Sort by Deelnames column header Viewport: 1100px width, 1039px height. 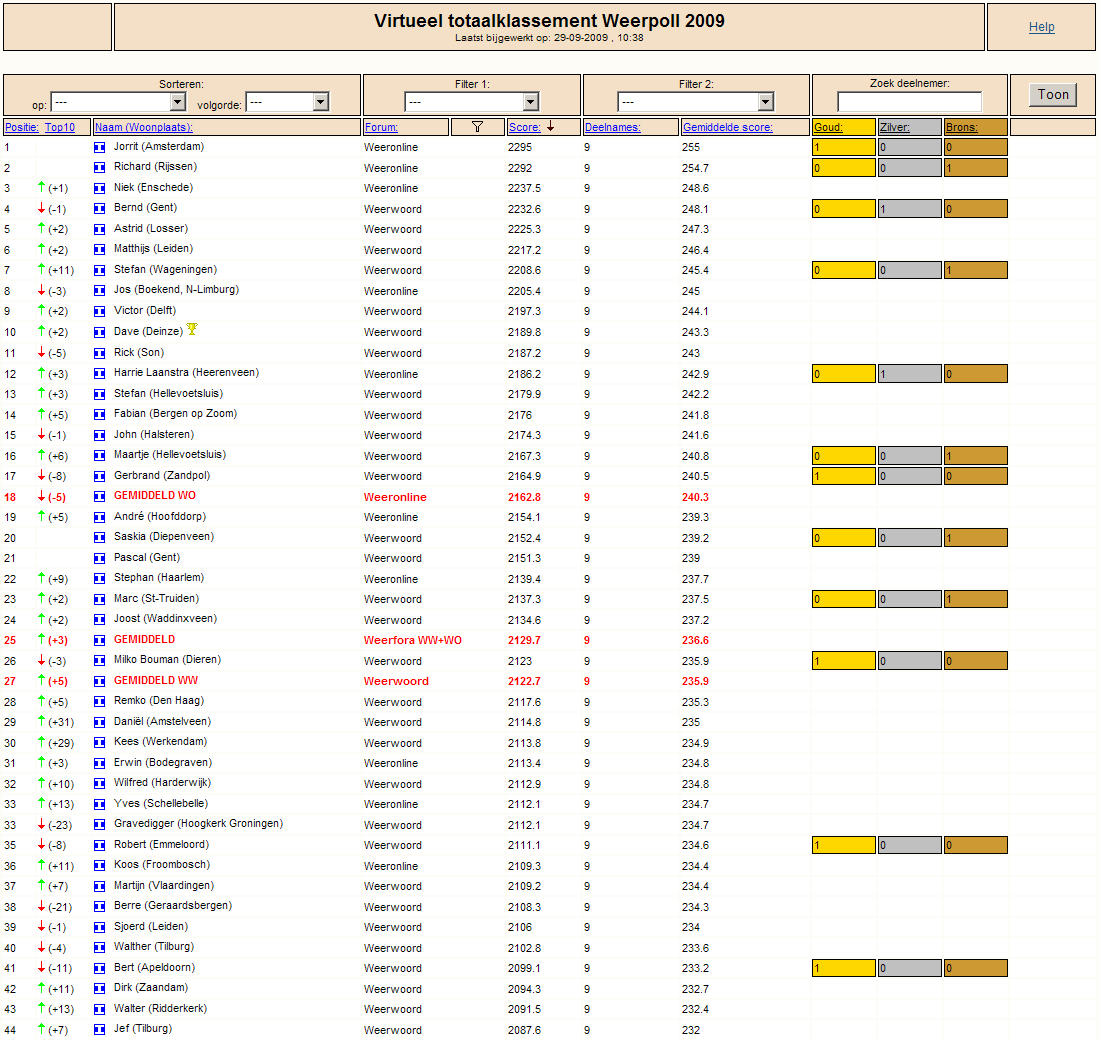[x=612, y=127]
